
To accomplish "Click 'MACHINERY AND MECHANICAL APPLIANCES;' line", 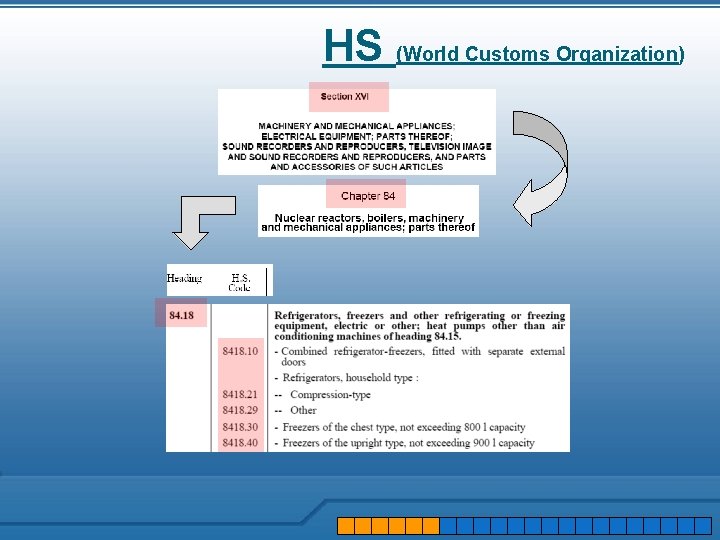I will (x=356, y=126).
